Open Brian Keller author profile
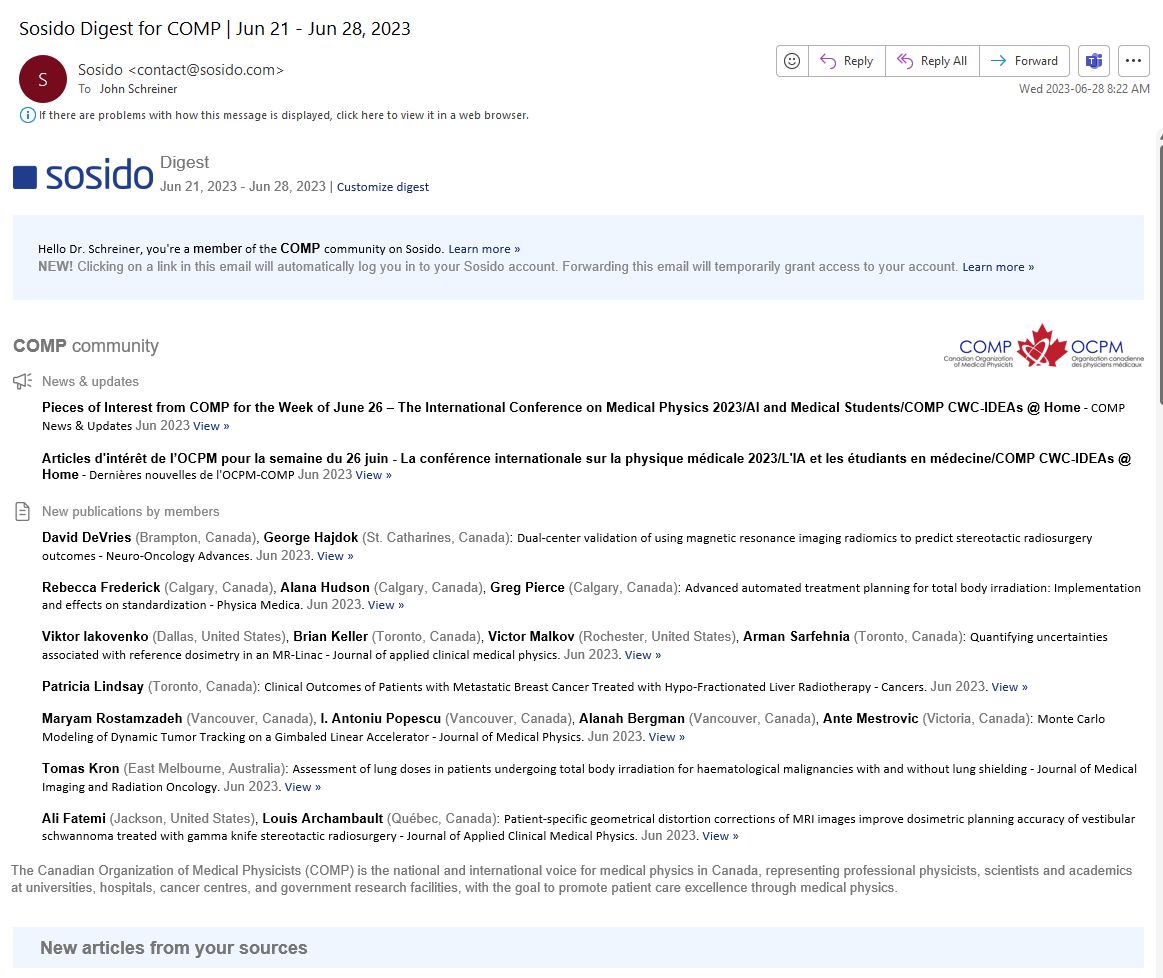The height and width of the screenshot is (978, 1163). 330,636
